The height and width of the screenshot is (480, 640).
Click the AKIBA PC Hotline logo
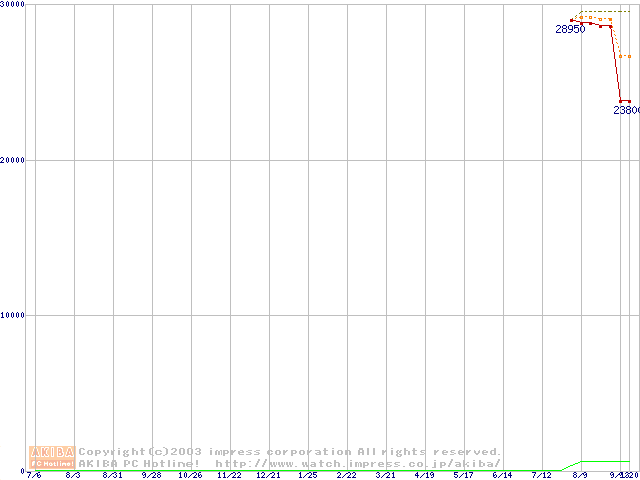tap(52, 457)
